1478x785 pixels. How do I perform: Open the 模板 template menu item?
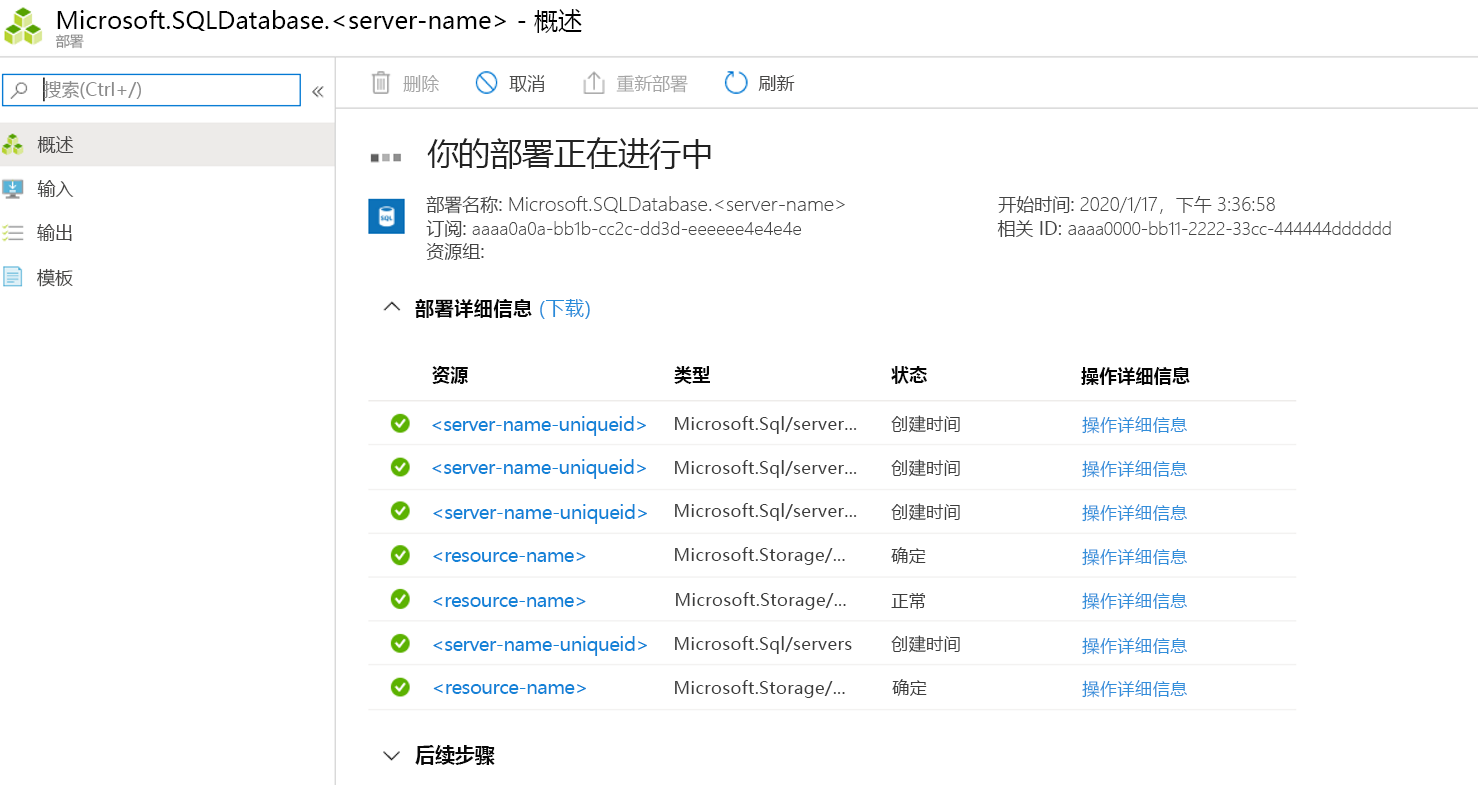167,277
